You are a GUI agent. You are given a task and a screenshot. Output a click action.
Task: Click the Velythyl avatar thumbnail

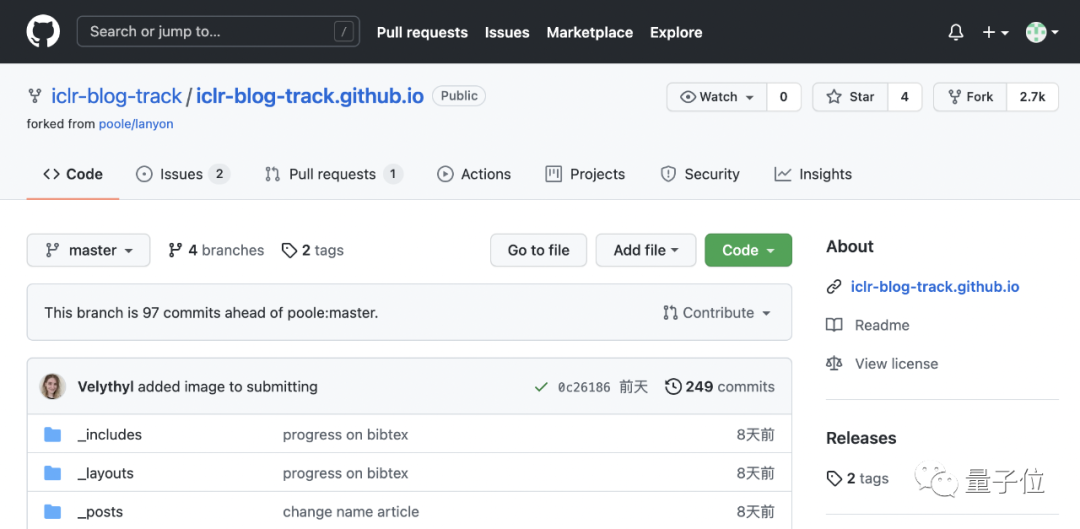click(x=53, y=386)
